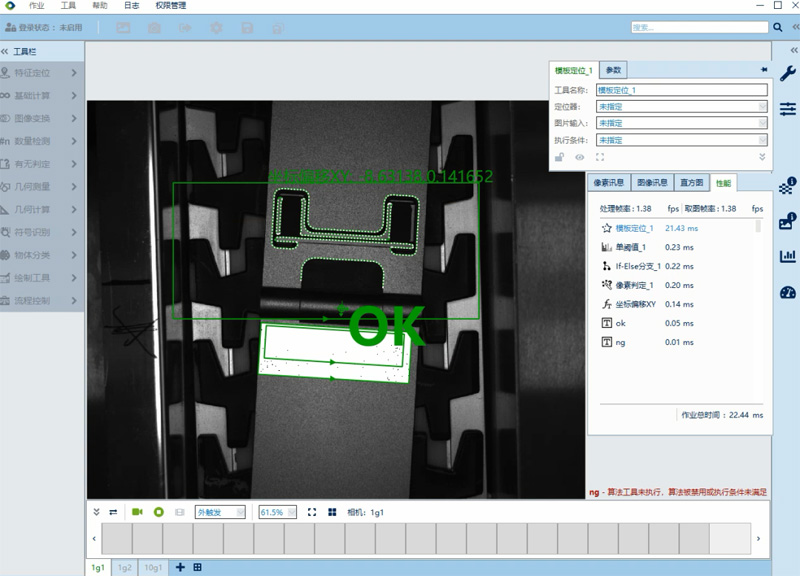Click the bar chart statistics icon
The image size is (800, 576).
point(787,256)
